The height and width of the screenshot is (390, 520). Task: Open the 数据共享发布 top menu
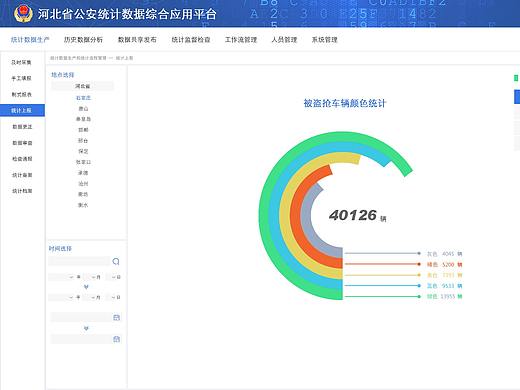137,40
